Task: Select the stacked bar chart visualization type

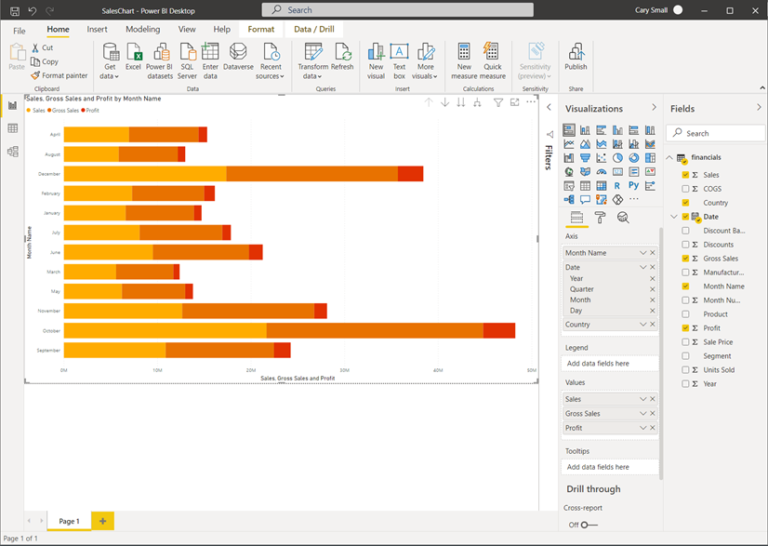Action: tap(569, 130)
